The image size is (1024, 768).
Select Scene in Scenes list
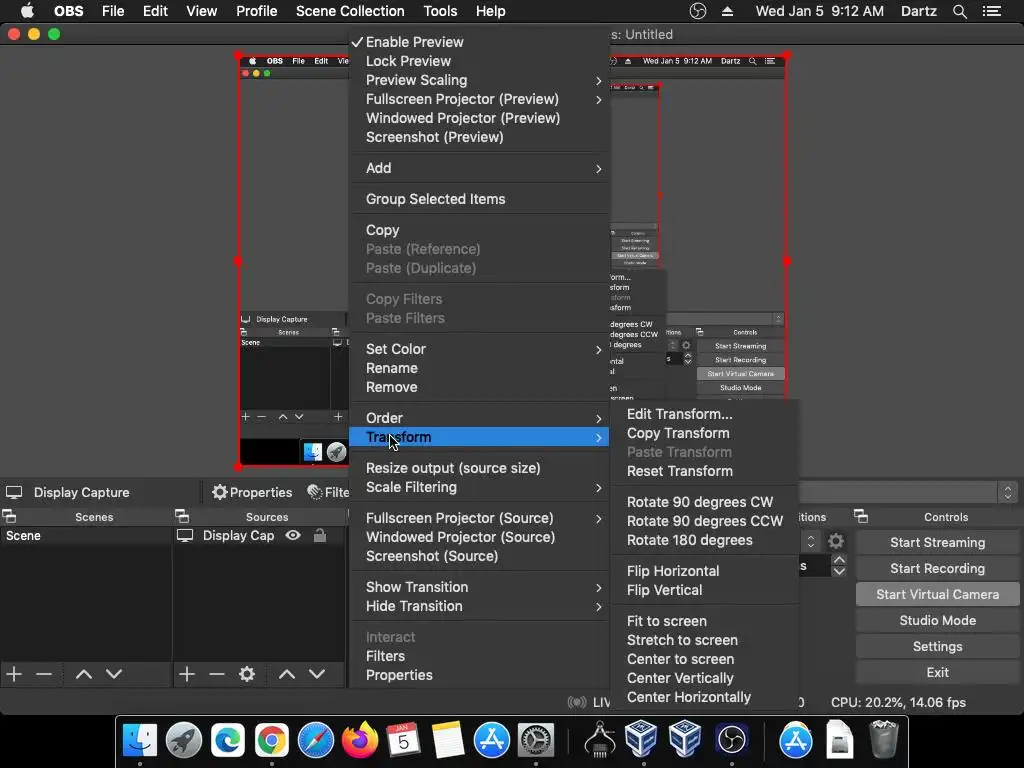coord(86,536)
